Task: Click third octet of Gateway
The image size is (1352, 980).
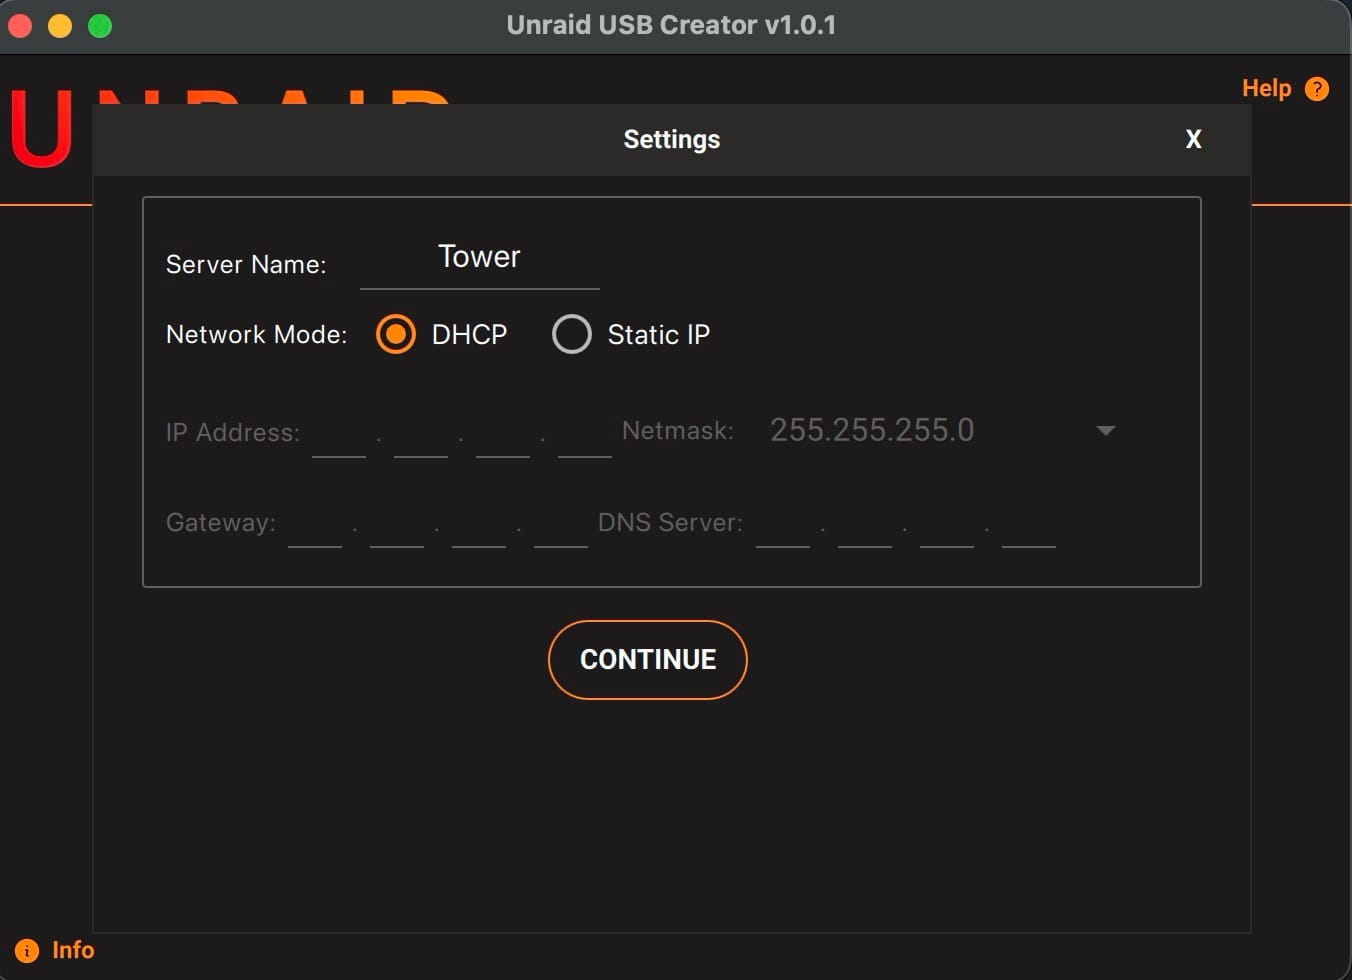Action: tap(479, 526)
